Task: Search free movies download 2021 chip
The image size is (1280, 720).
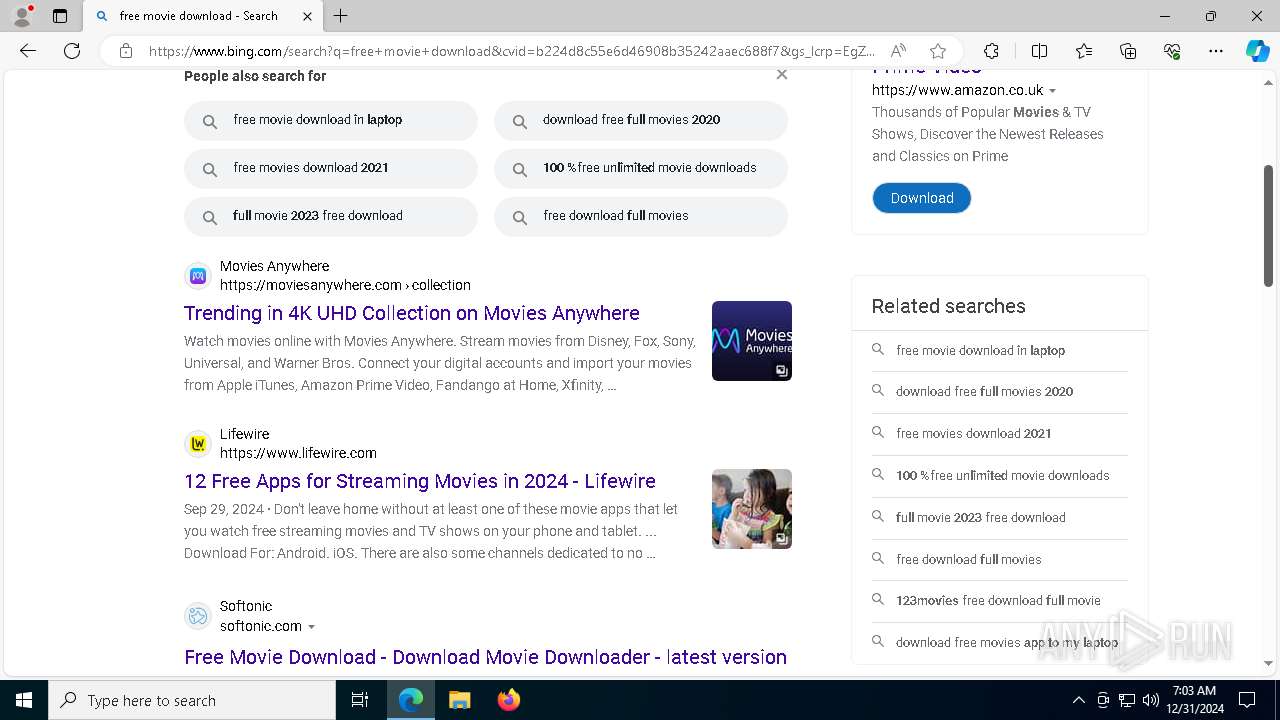Action: point(331,168)
